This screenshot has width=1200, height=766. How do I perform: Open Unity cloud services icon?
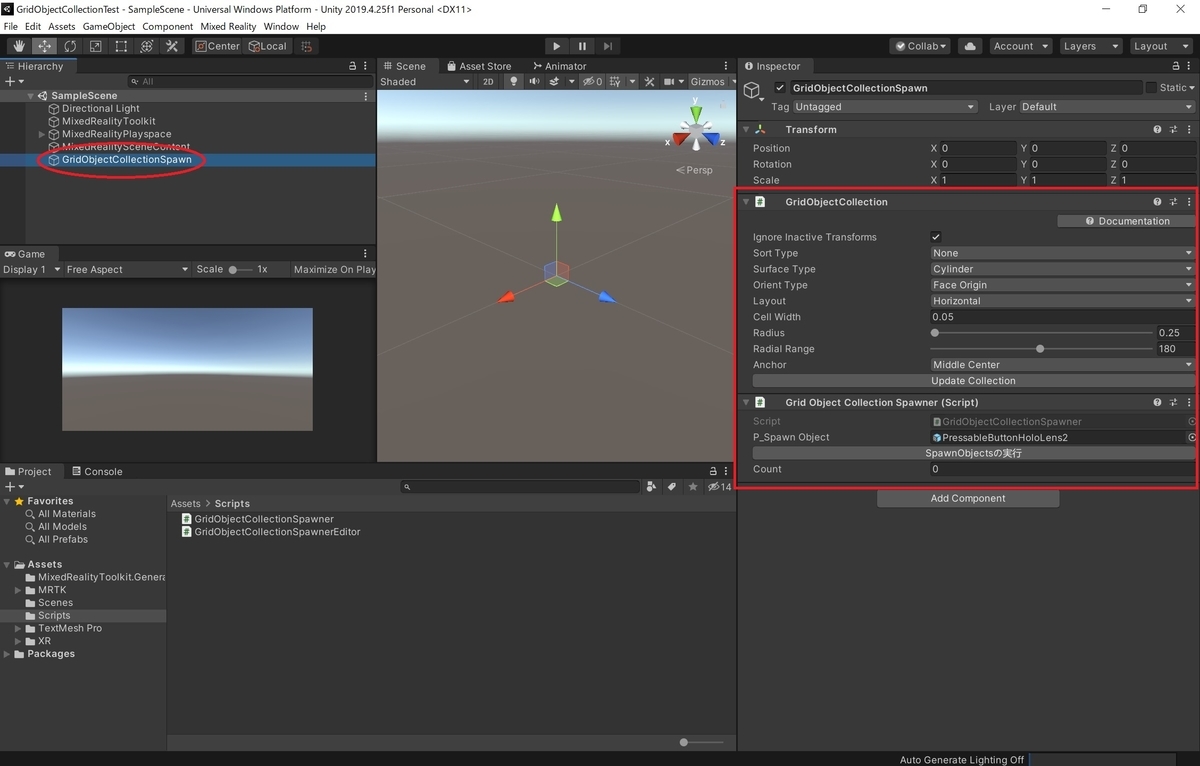(x=969, y=46)
